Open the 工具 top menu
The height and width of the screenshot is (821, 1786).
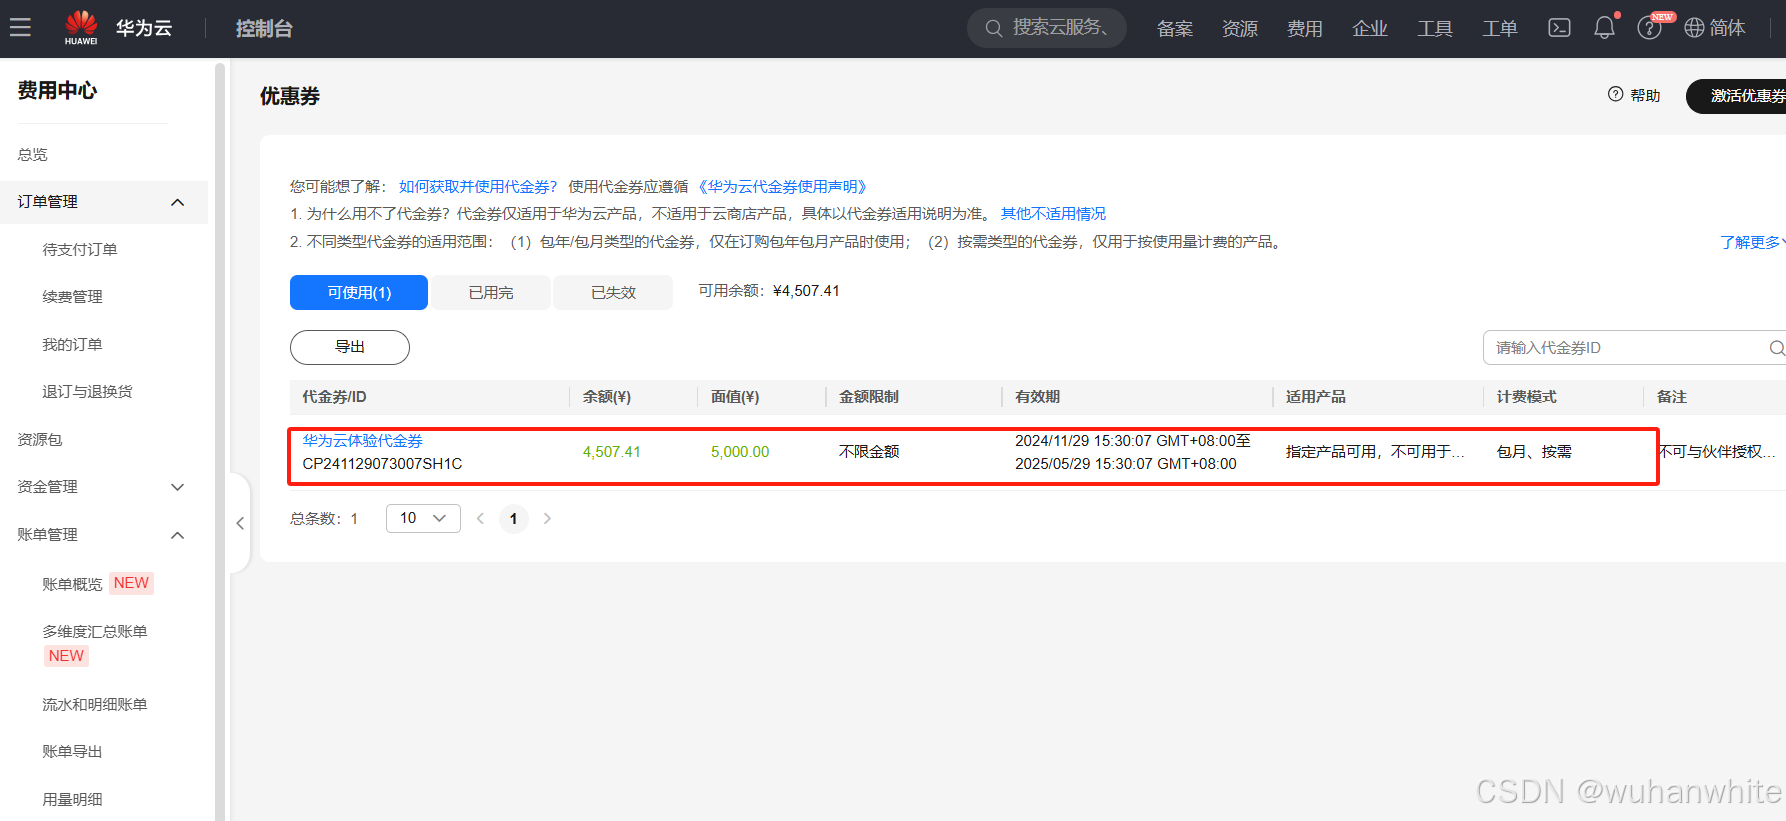coord(1435,29)
